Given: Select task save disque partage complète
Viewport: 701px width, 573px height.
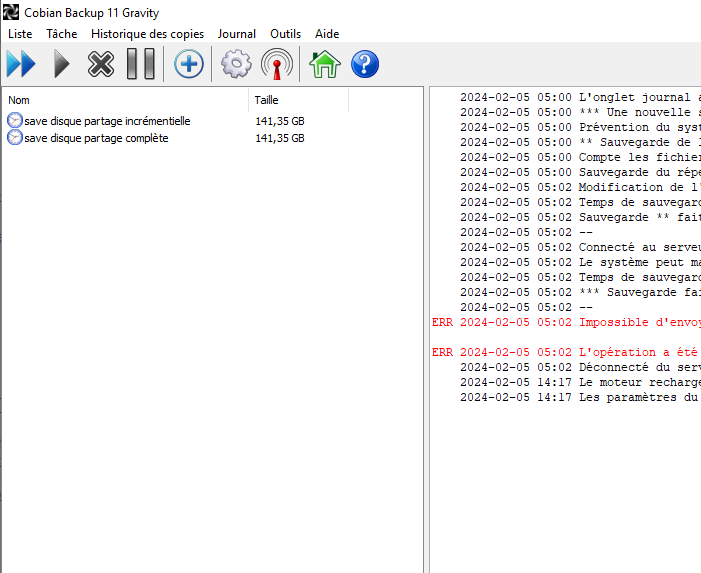Looking at the screenshot, I should pyautogui.click(x=156, y=138).
